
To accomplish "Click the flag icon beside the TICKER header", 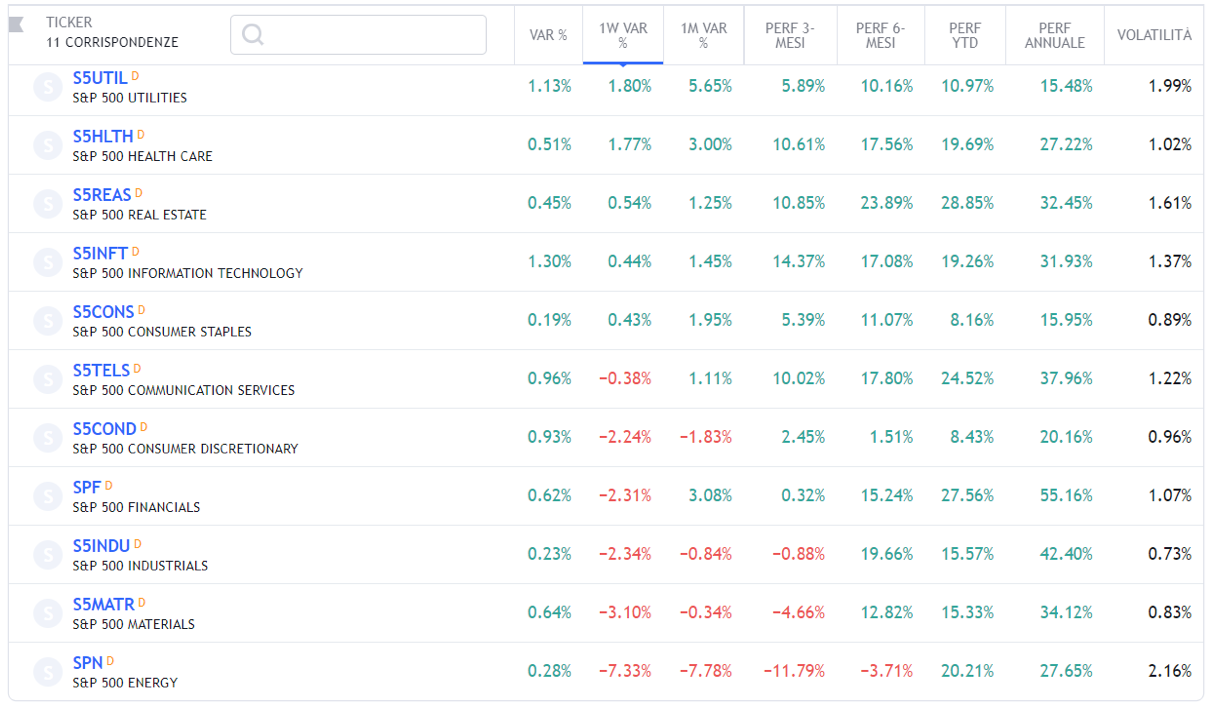I will coord(16,25).
